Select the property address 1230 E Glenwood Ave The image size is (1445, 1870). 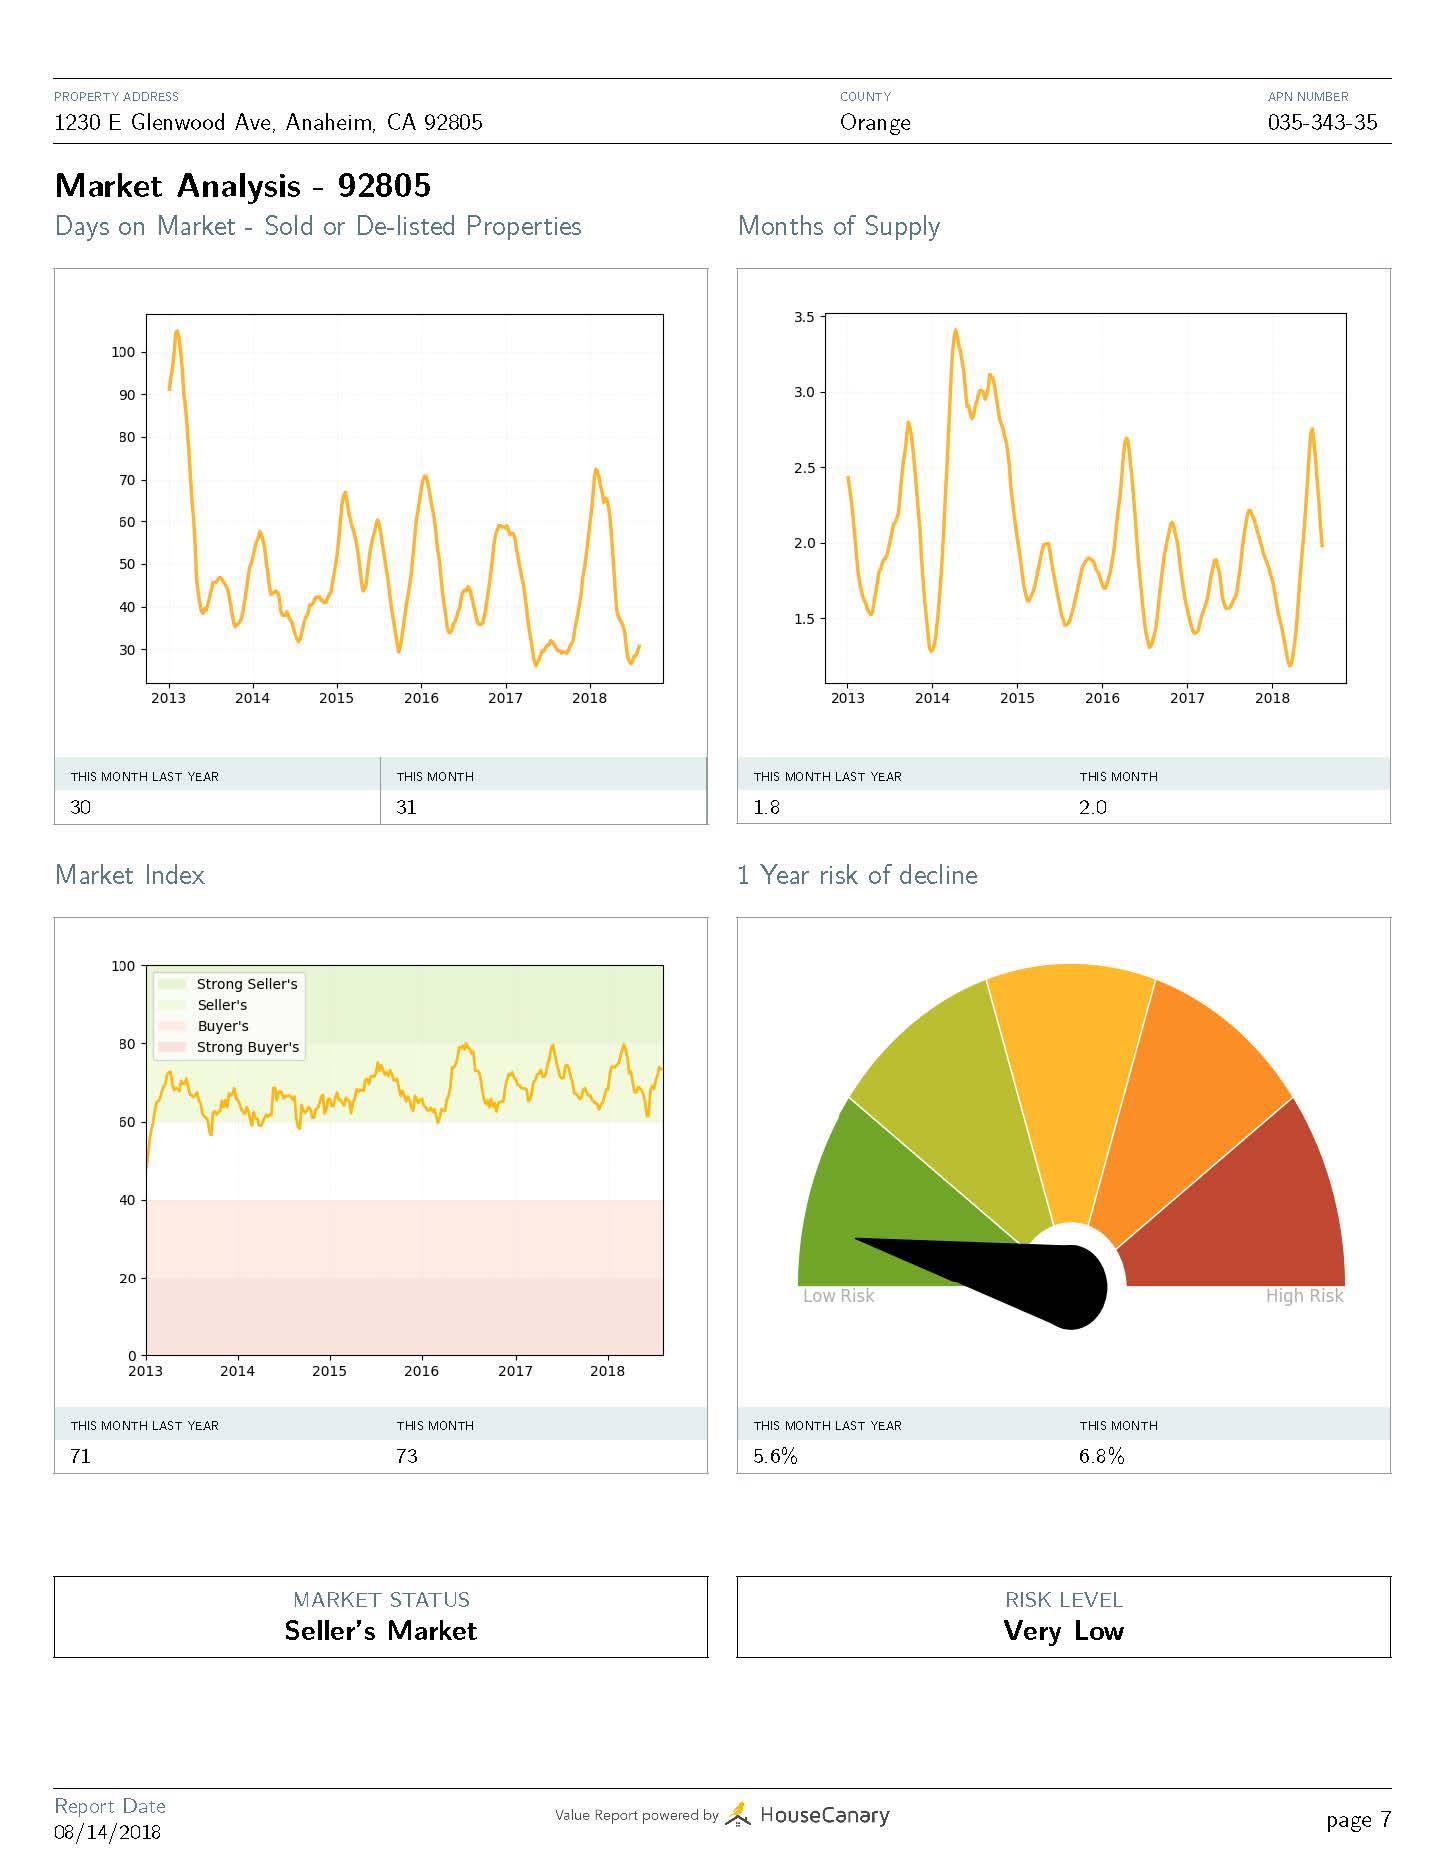click(x=268, y=122)
